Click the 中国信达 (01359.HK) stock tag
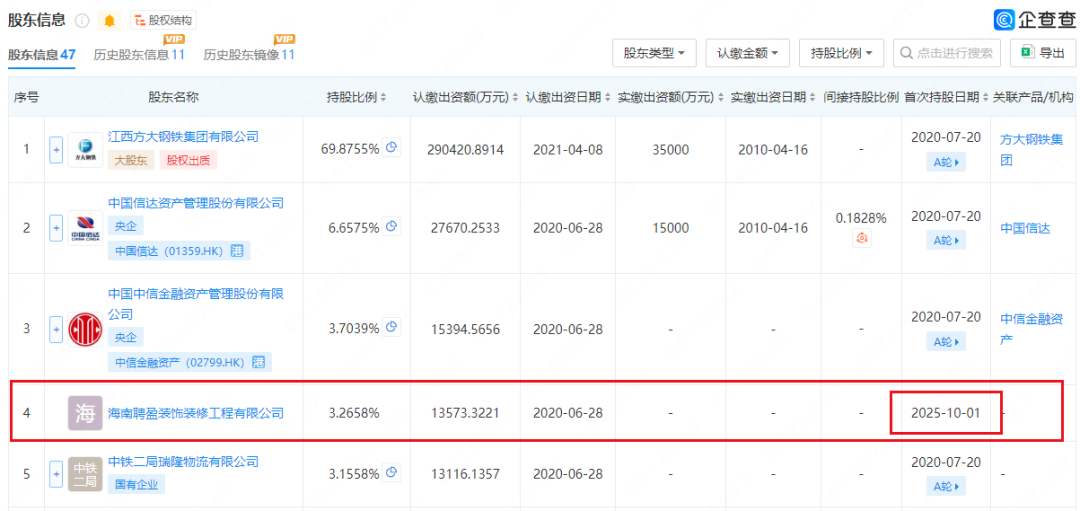This screenshot has width=1080, height=511. click(178, 251)
